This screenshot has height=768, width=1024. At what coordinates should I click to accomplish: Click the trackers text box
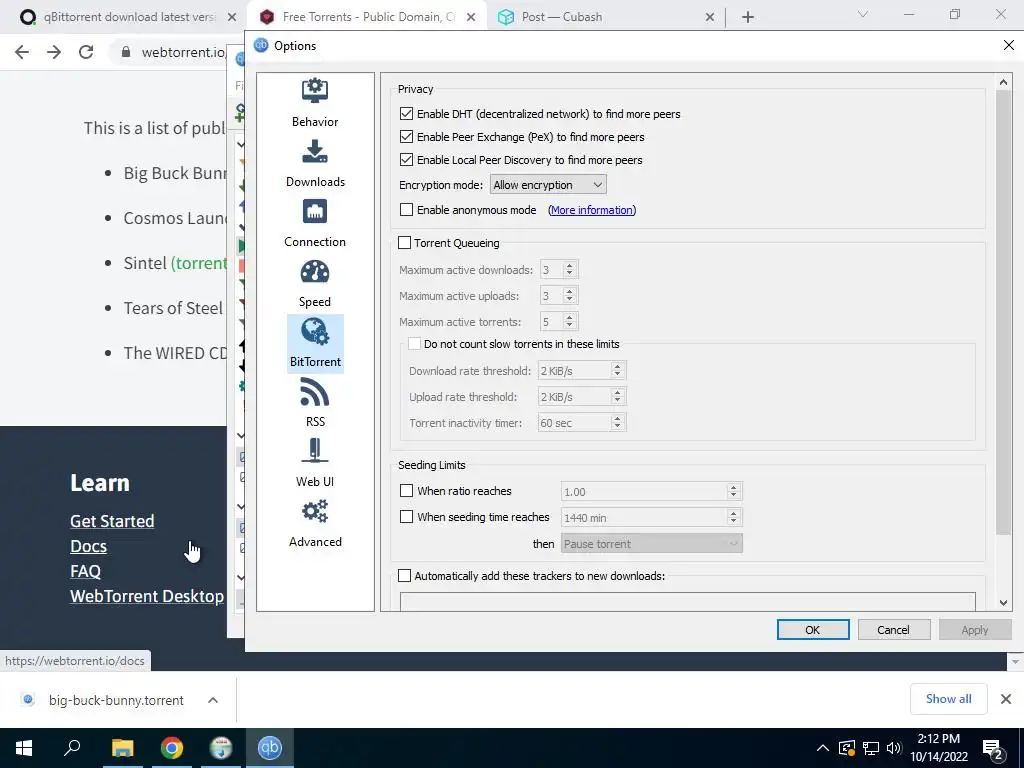688,601
